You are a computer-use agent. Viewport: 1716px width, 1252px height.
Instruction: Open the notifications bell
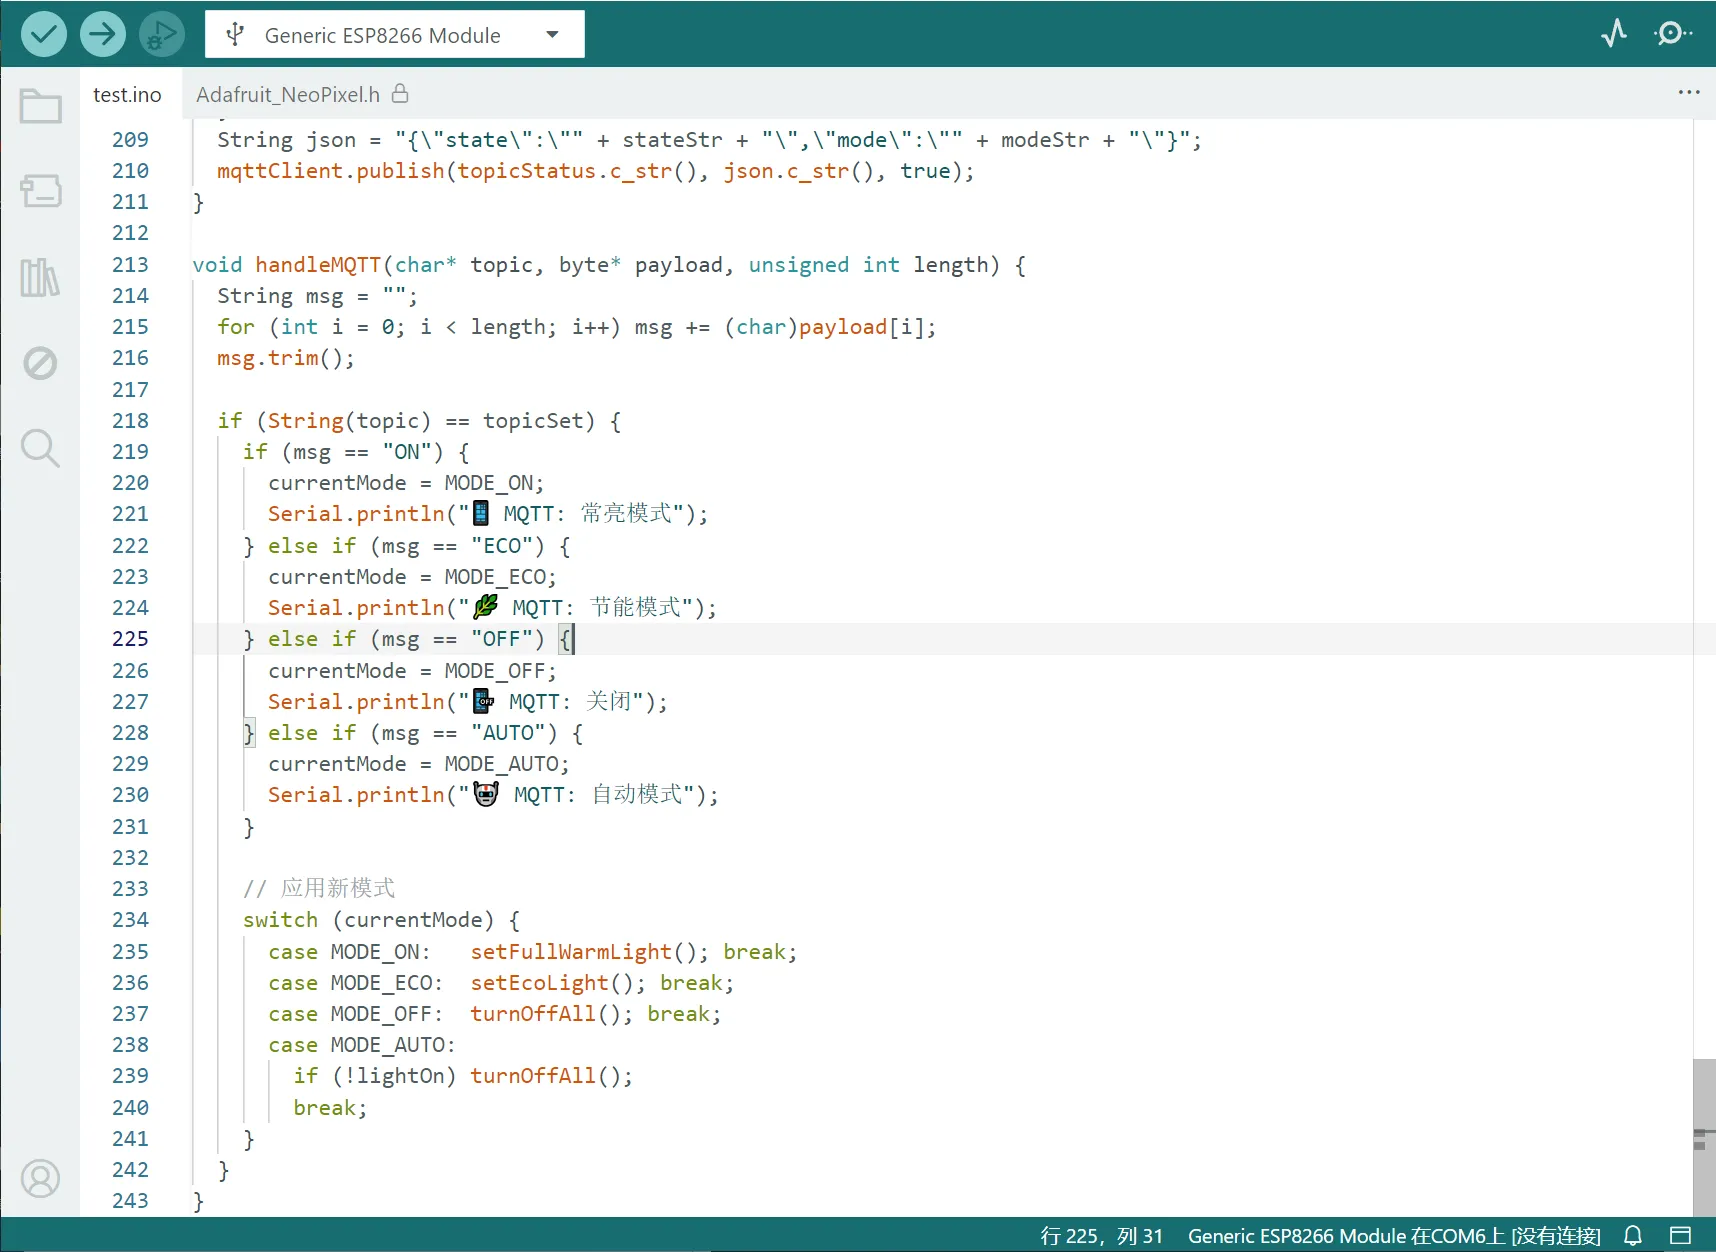pos(1633,1236)
